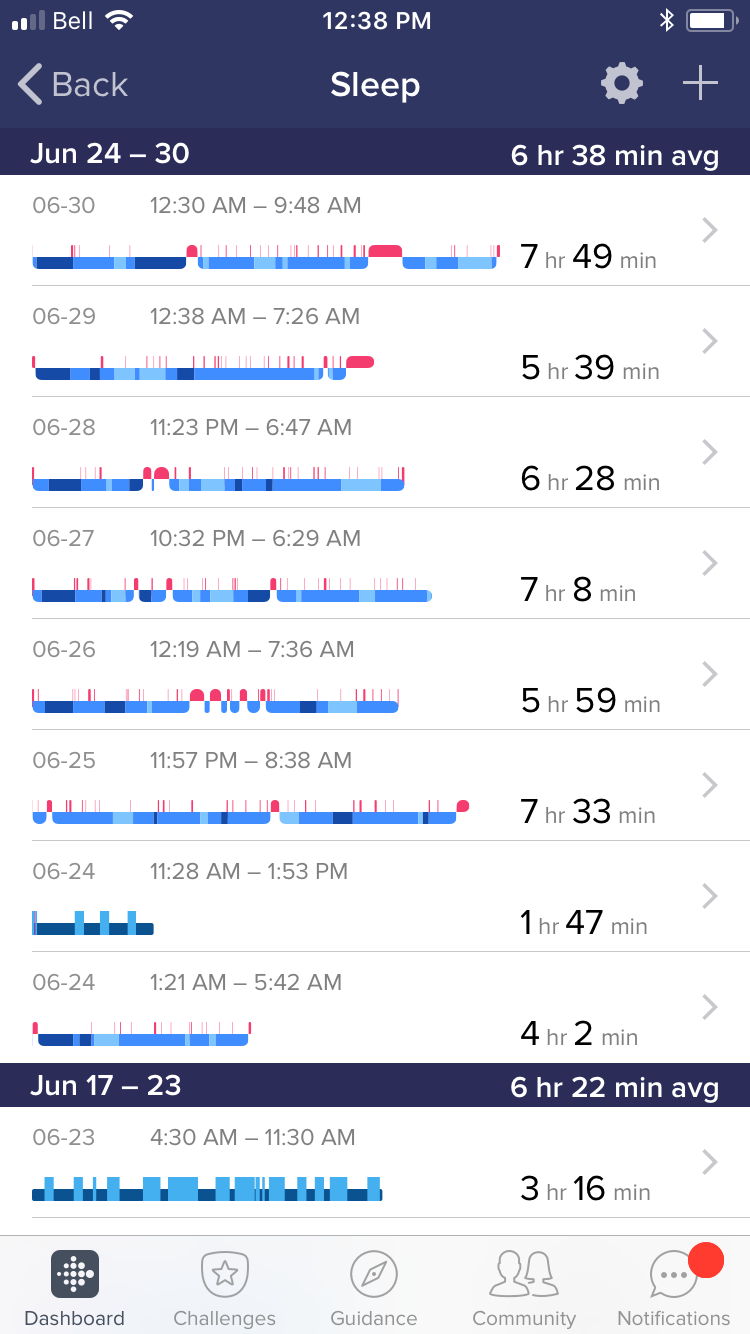Open the 11:28 AM – 1:53 PM nap entry
Image resolution: width=750 pixels, height=1334 pixels.
(x=249, y=871)
